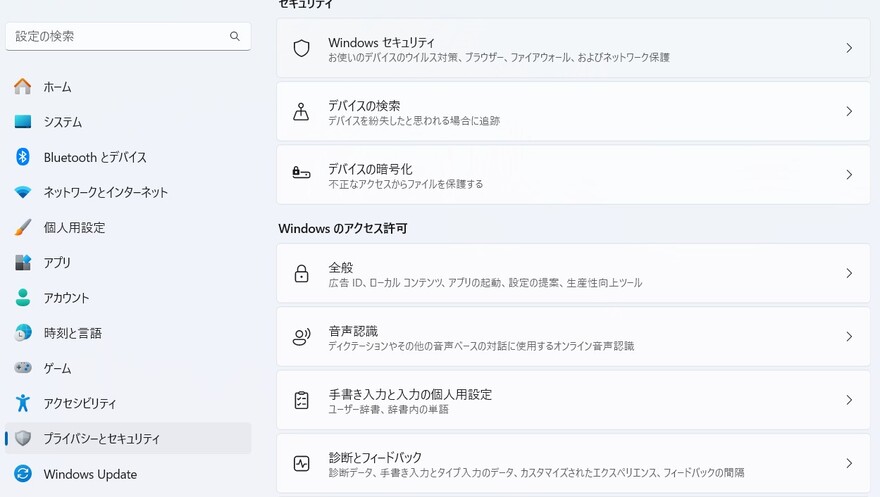The height and width of the screenshot is (497, 880).
Task: Click the 個人用設定 paintbrush icon
Action: click(22, 227)
